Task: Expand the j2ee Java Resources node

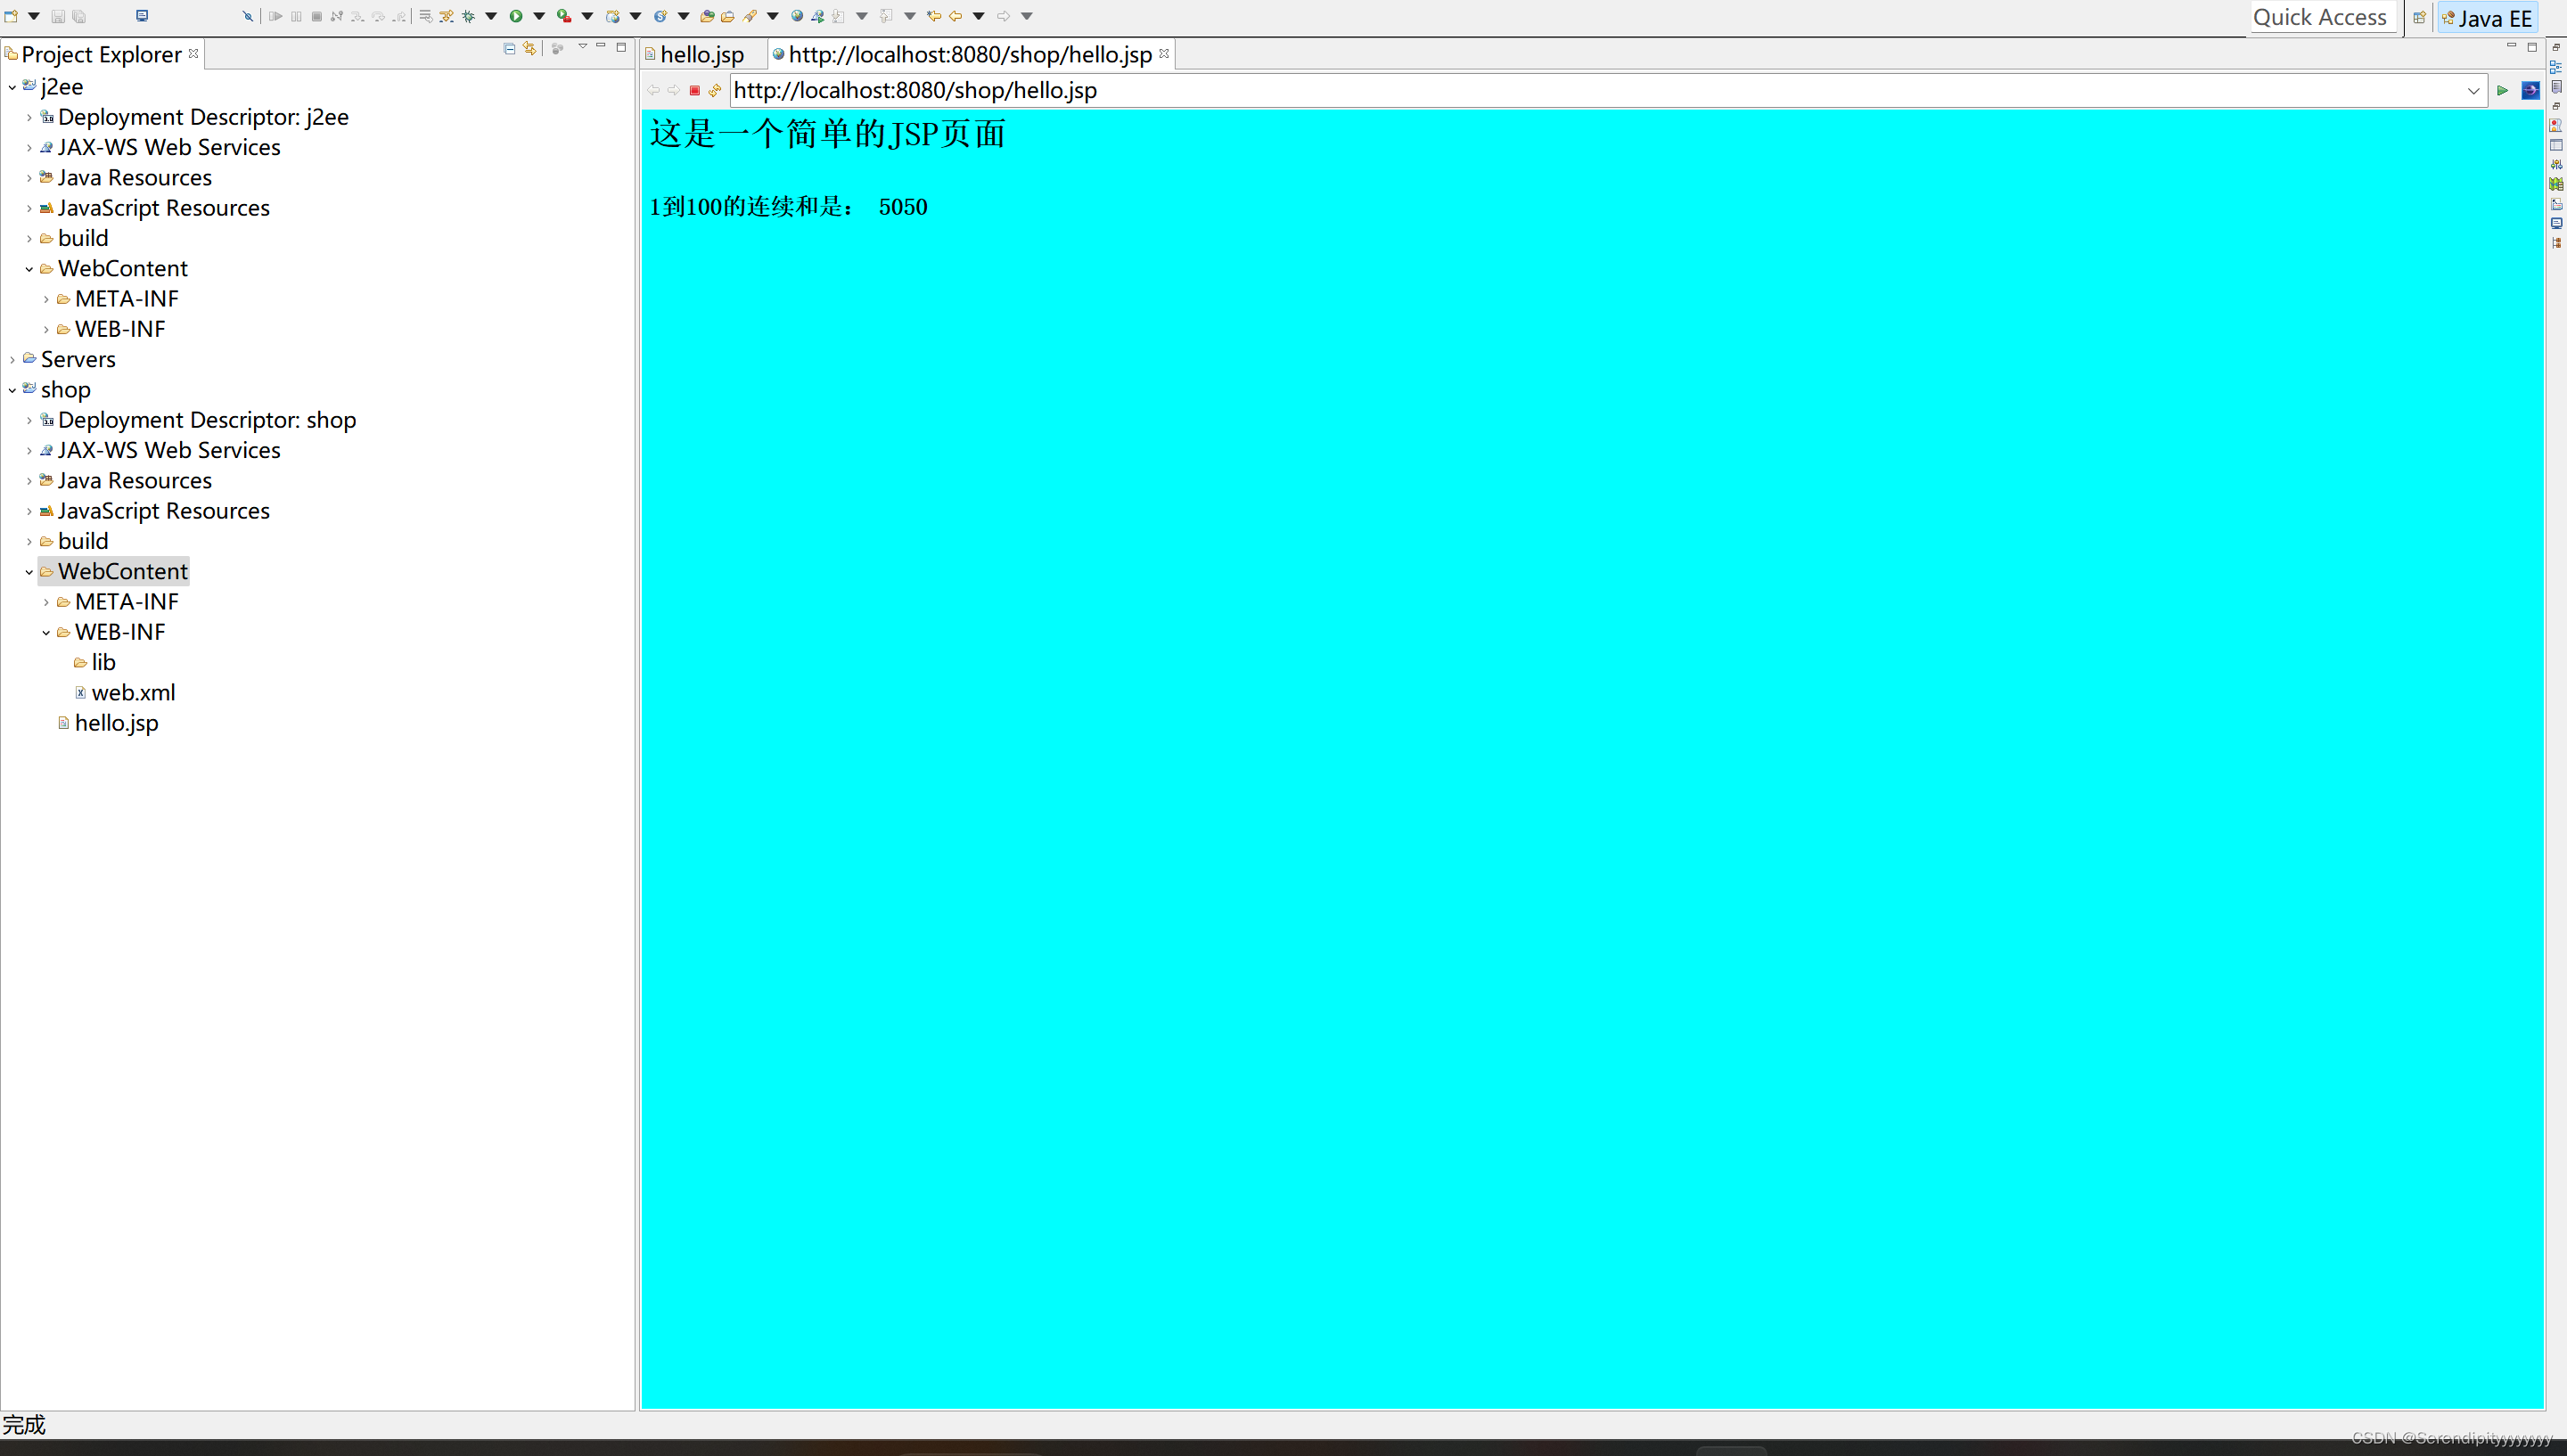Action: point(29,178)
